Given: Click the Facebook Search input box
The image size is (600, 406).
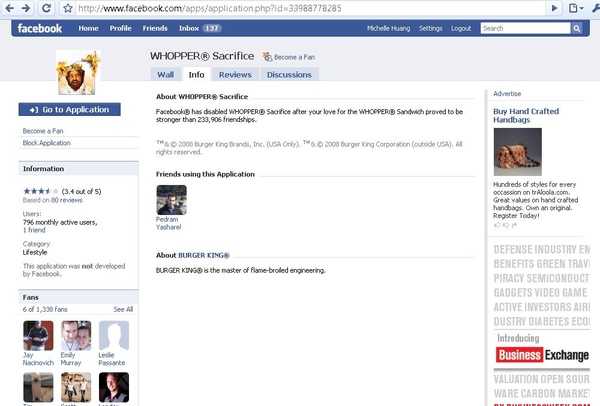Looking at the screenshot, I should pos(525,28).
